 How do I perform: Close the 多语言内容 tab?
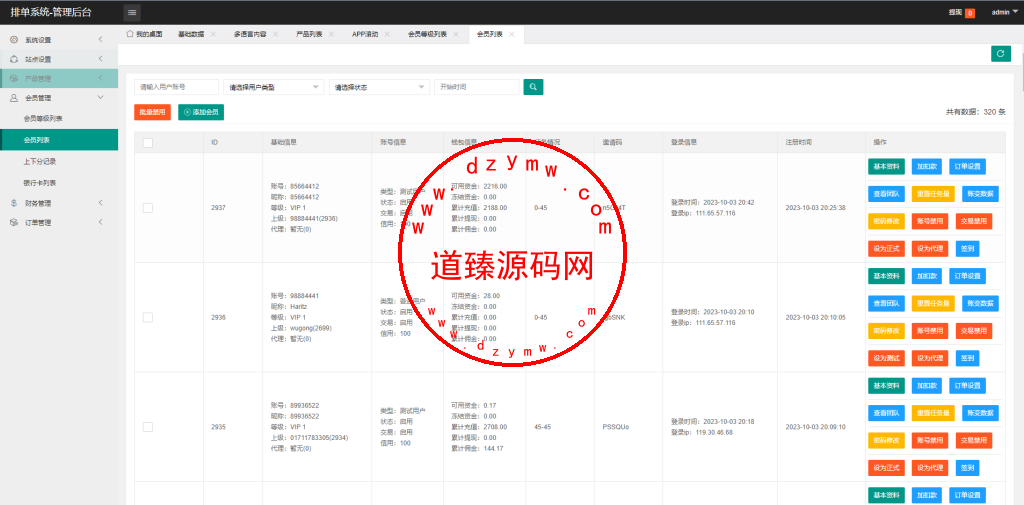tap(275, 34)
